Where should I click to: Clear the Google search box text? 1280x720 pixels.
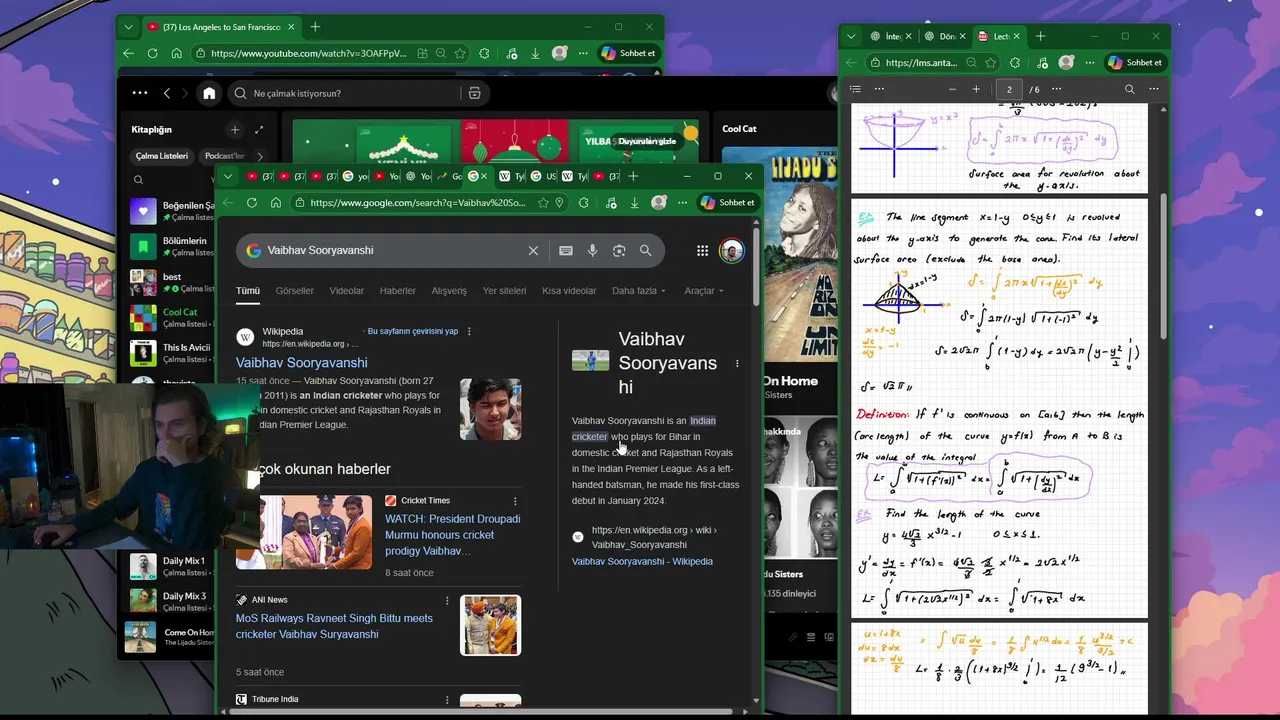[533, 251]
